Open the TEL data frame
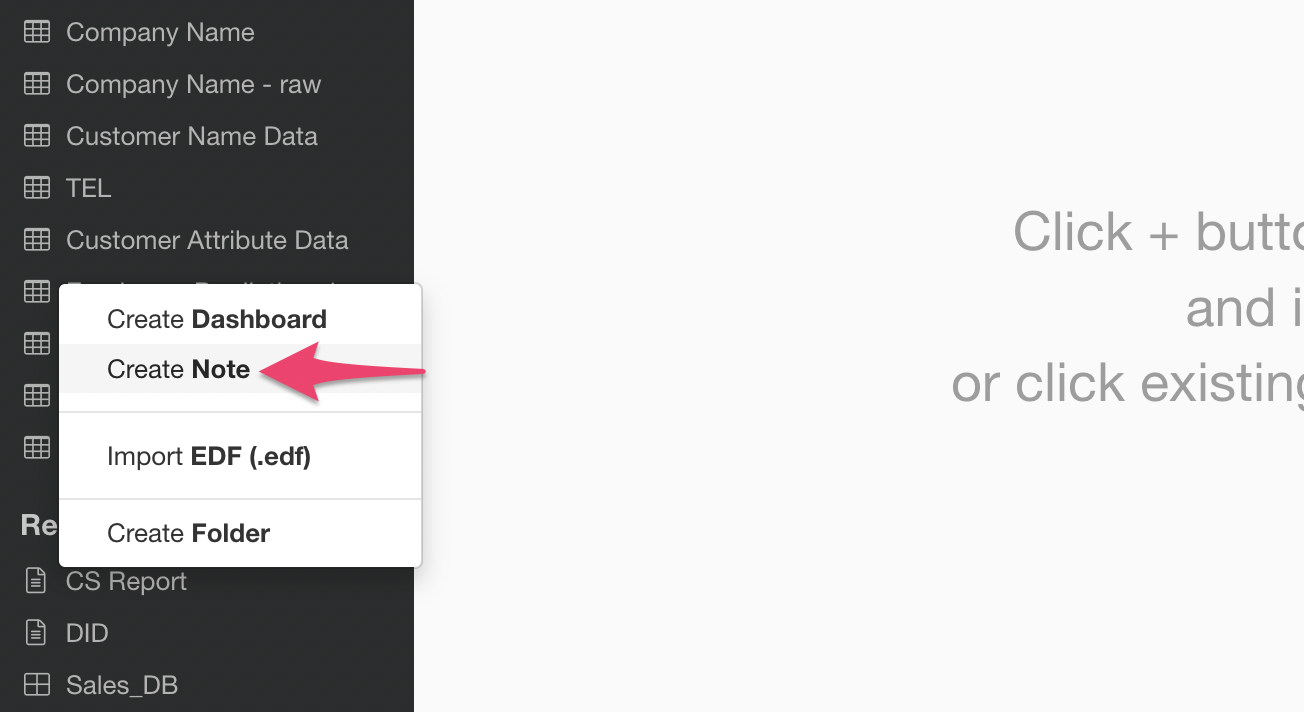Screen dimensions: 1304x712 (x=88, y=188)
